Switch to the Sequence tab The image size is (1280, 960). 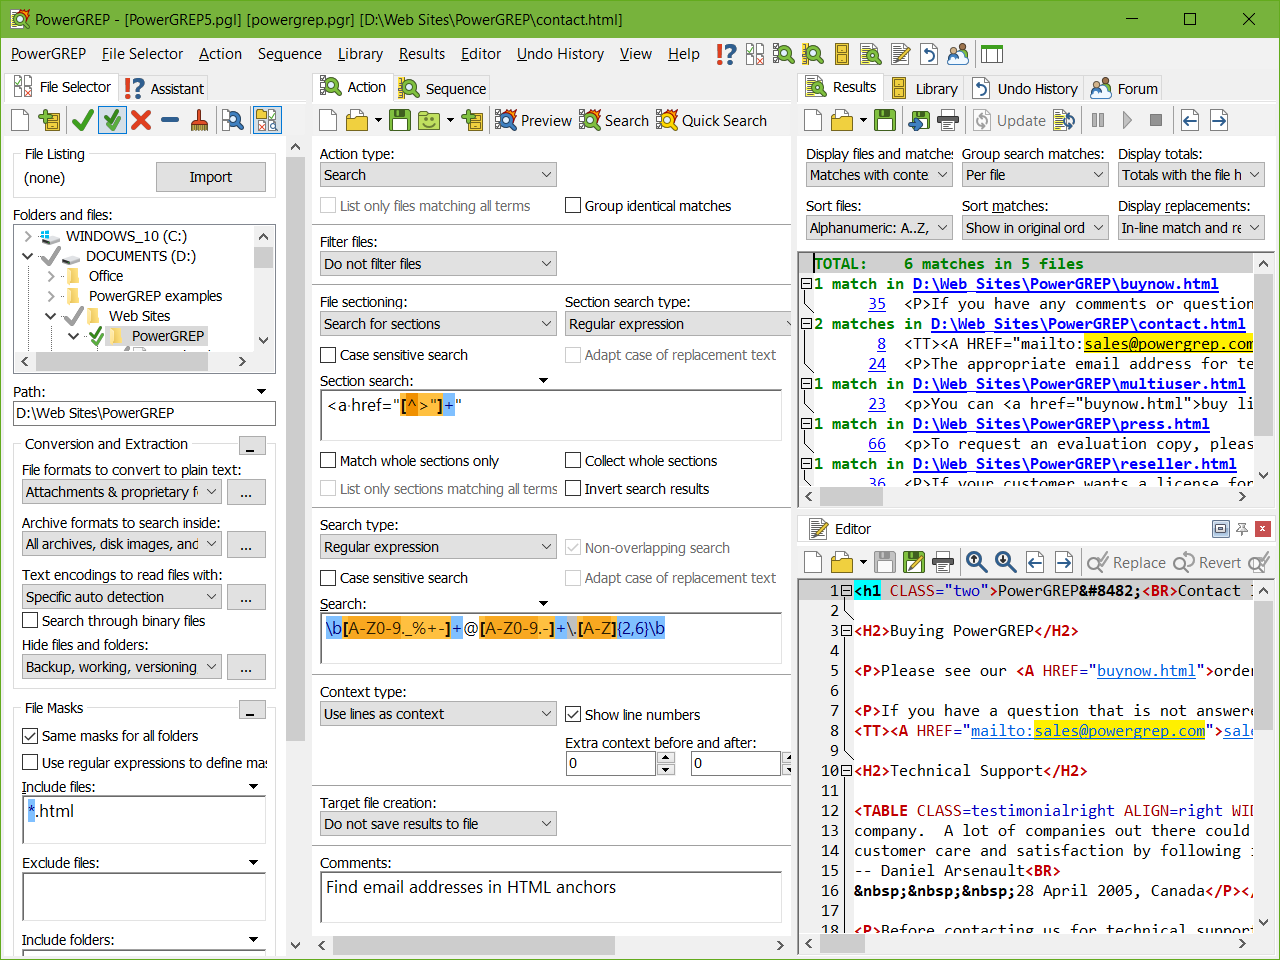[x=442, y=88]
